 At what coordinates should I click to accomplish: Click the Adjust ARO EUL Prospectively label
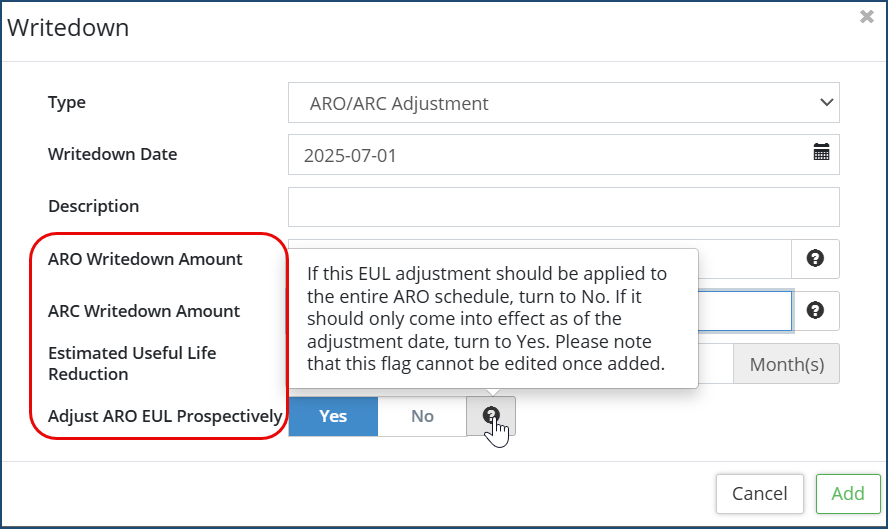coord(165,416)
